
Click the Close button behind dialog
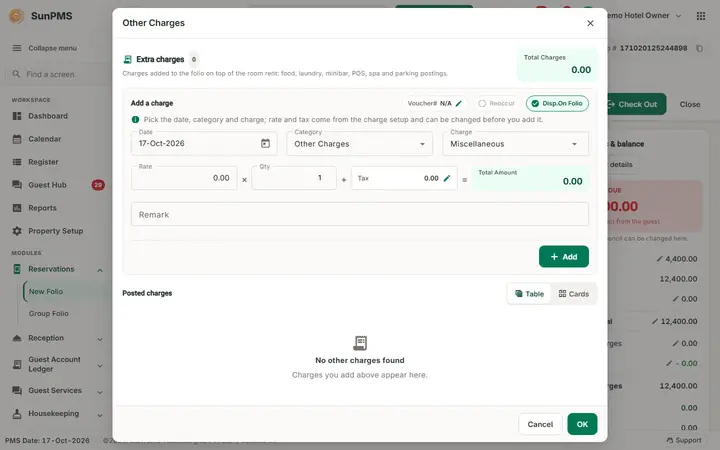tap(690, 104)
